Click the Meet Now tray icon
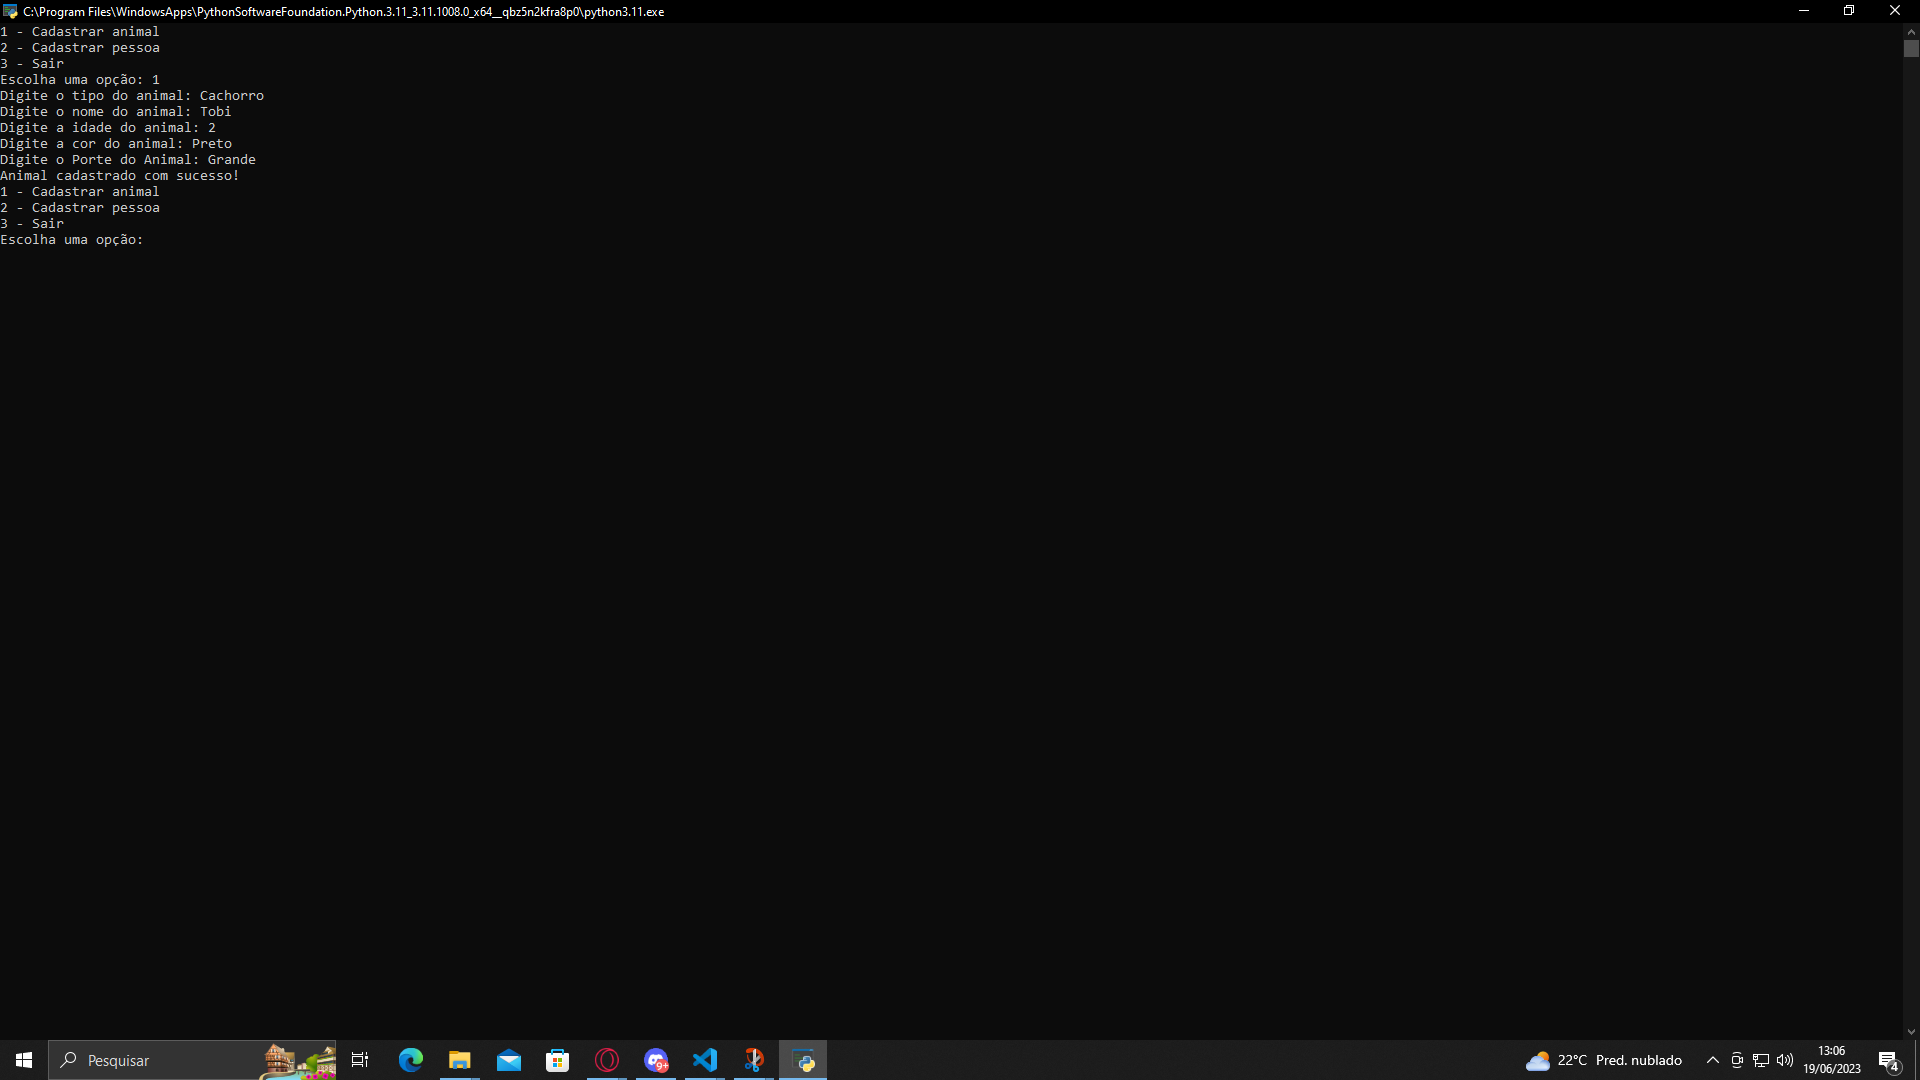Viewport: 1920px width, 1080px height. [1737, 1060]
